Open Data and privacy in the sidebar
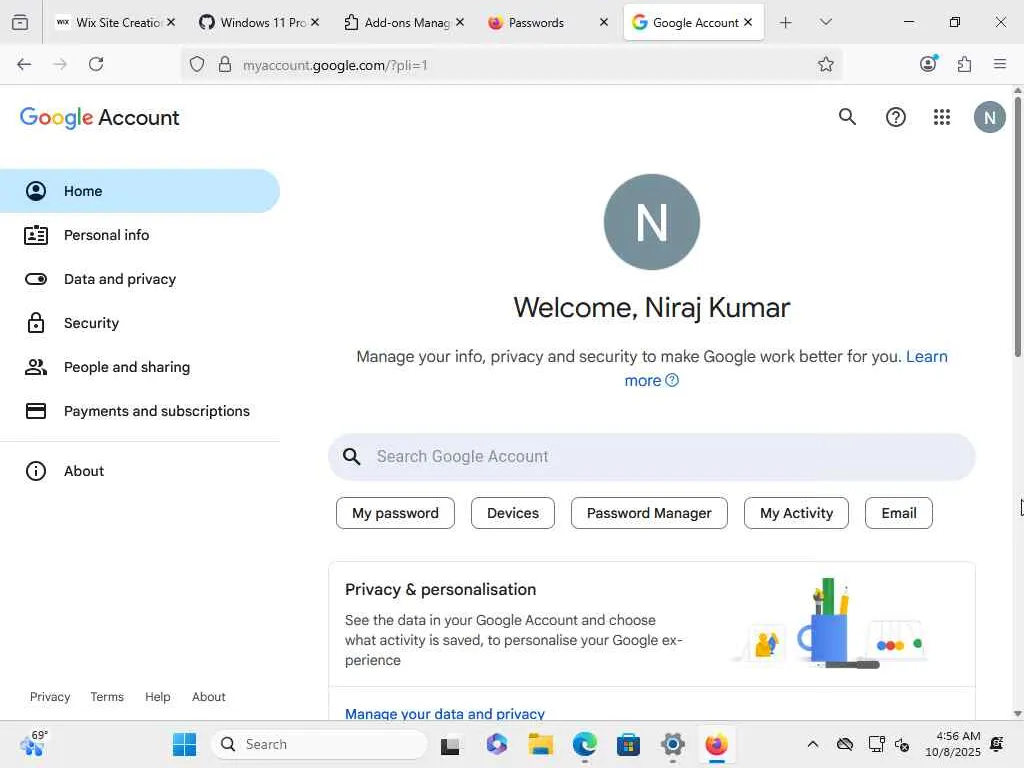The width and height of the screenshot is (1024, 768). coord(140,279)
